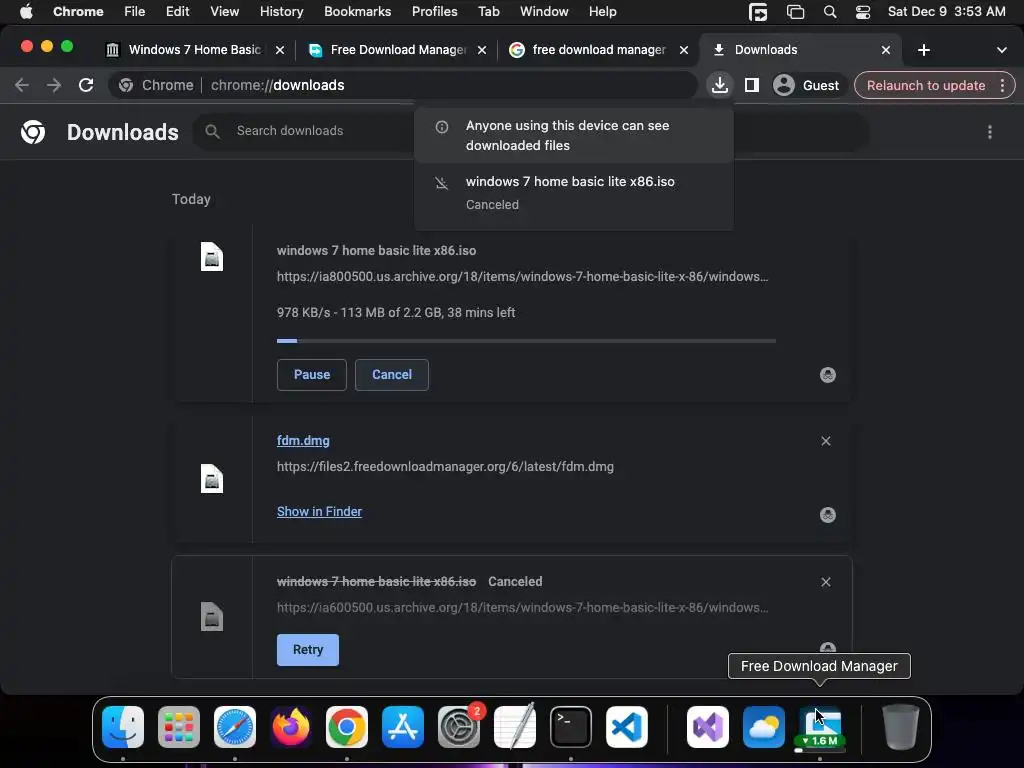Go back with the back arrow
1024x768 pixels.
click(22, 85)
